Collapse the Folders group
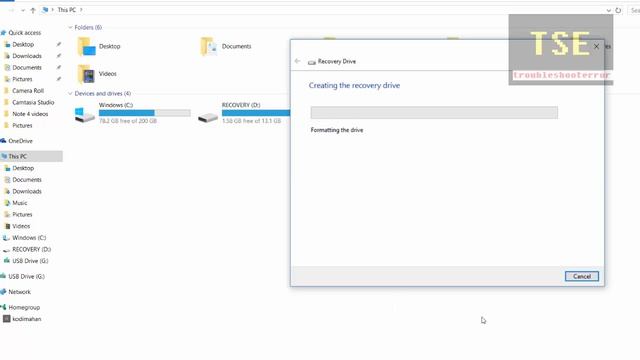Viewport: 640px width, 360px height. [x=70, y=27]
